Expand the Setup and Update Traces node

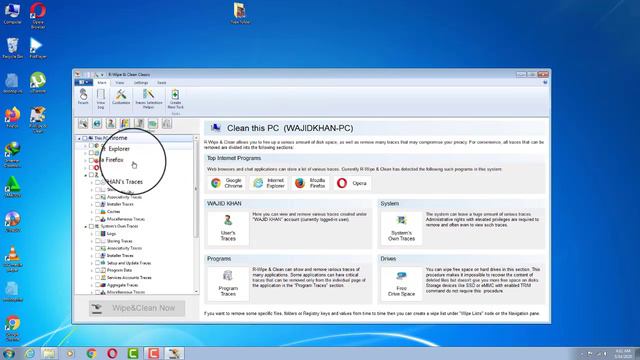tap(92, 263)
